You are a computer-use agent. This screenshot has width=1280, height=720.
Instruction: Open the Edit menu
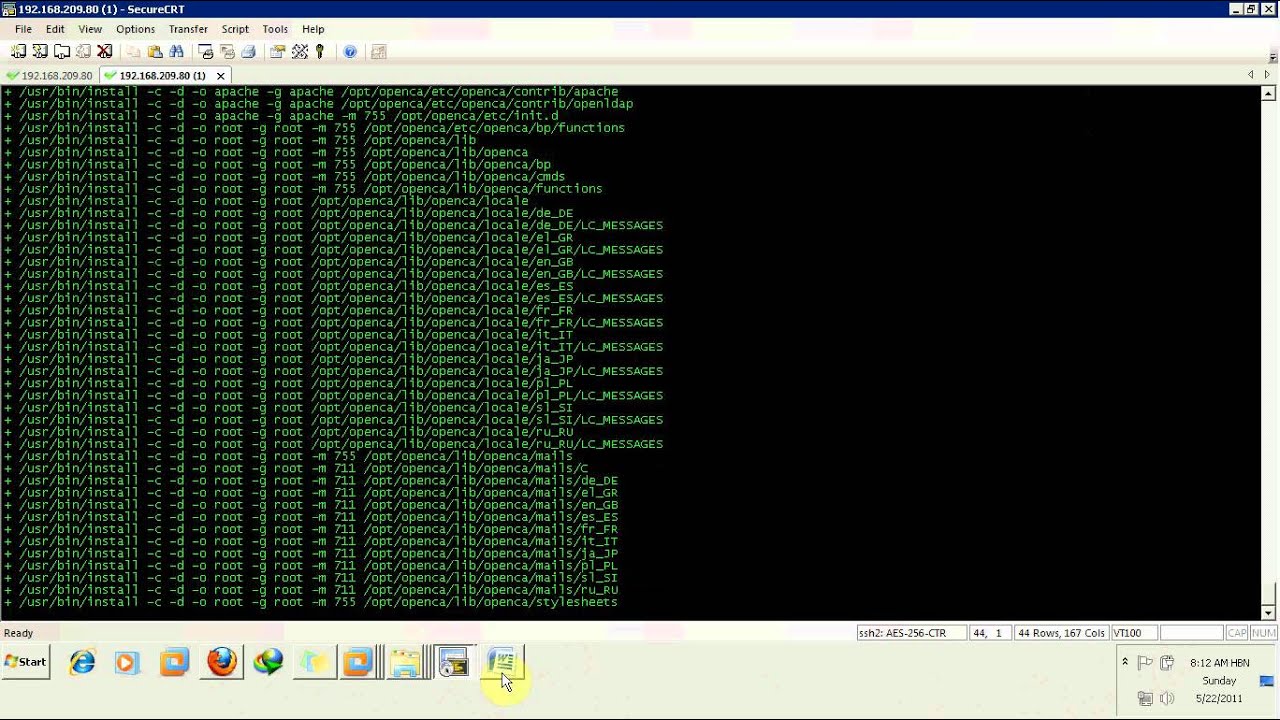tap(55, 29)
